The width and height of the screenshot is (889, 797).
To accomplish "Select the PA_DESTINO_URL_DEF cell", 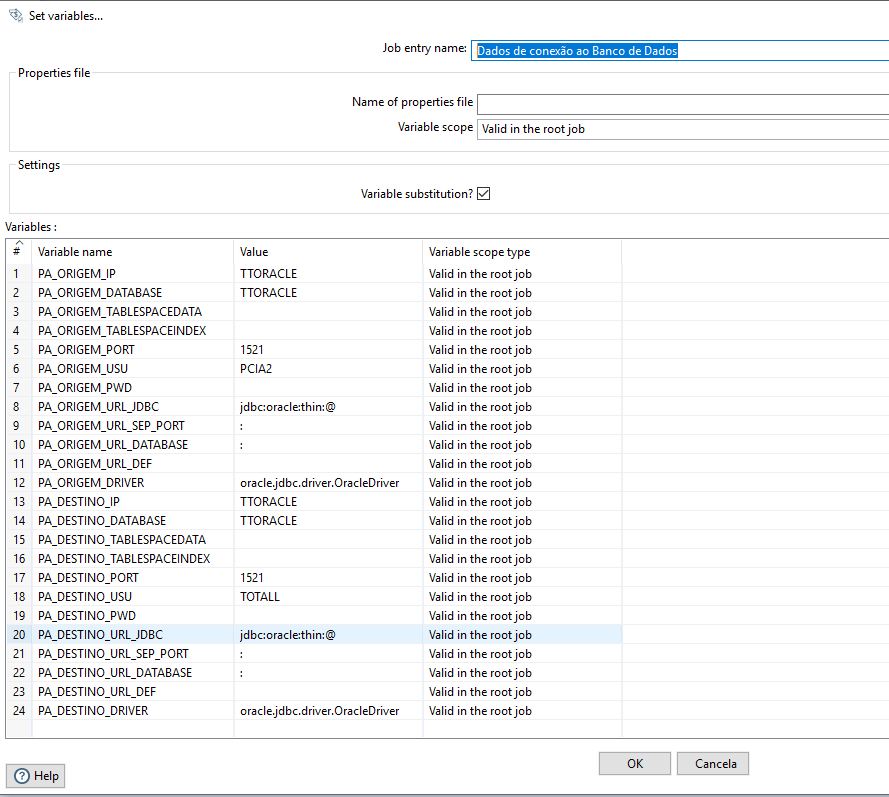I will [133, 692].
